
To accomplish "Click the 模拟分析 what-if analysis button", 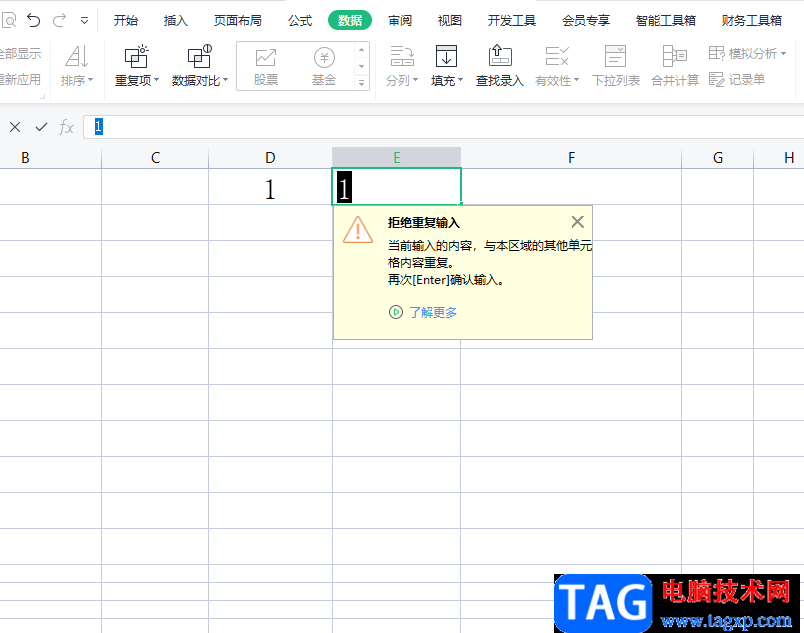I will [x=743, y=53].
